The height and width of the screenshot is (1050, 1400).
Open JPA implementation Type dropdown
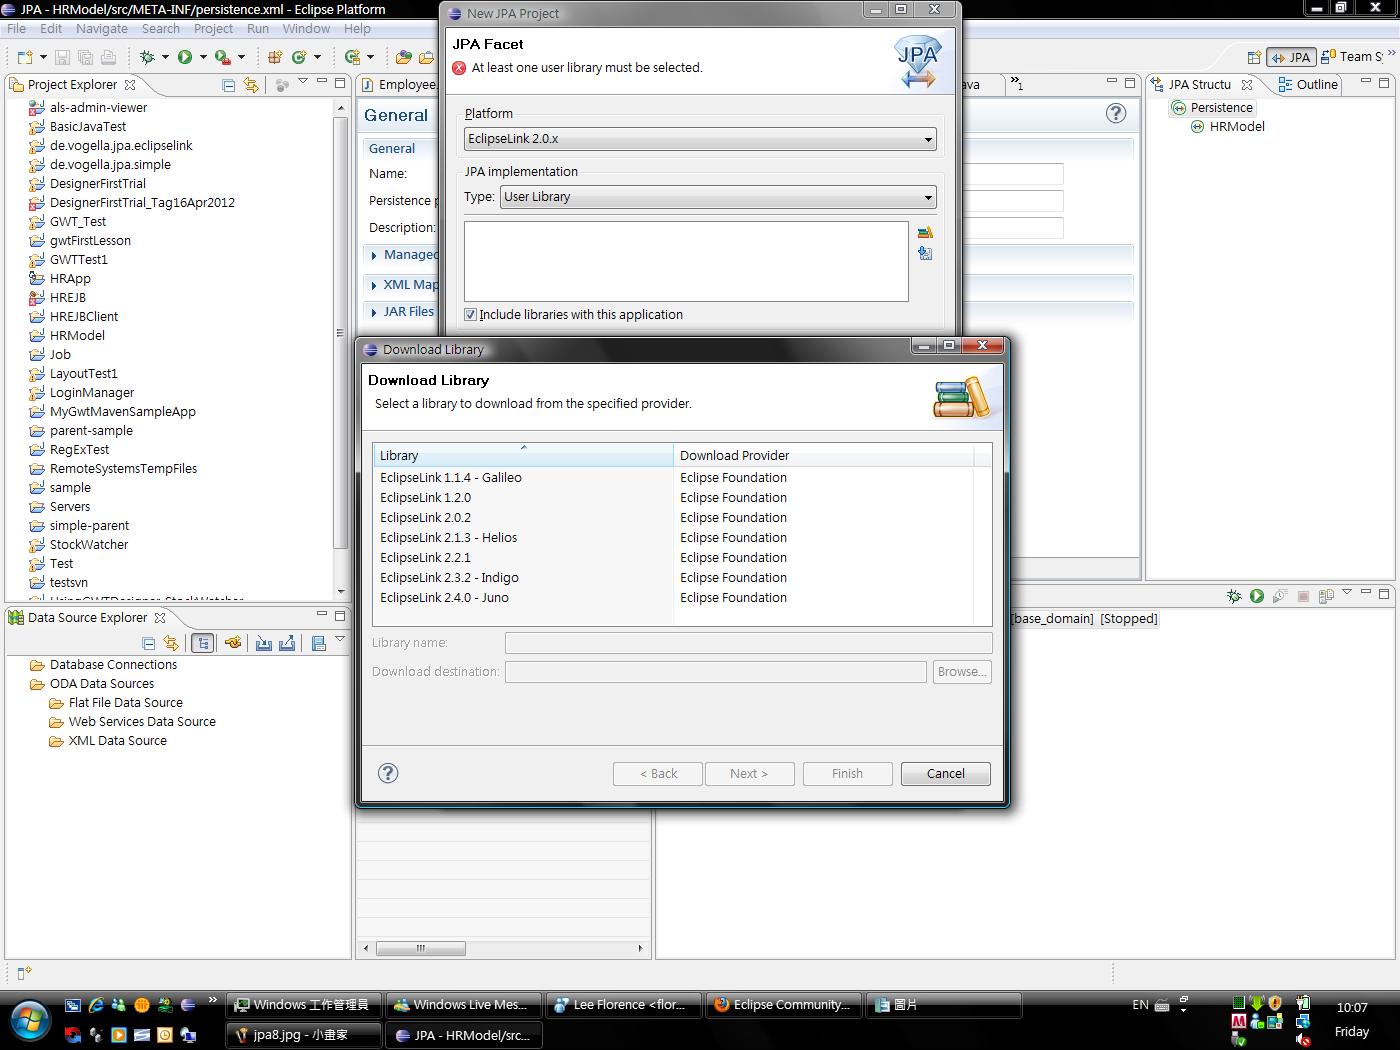718,197
